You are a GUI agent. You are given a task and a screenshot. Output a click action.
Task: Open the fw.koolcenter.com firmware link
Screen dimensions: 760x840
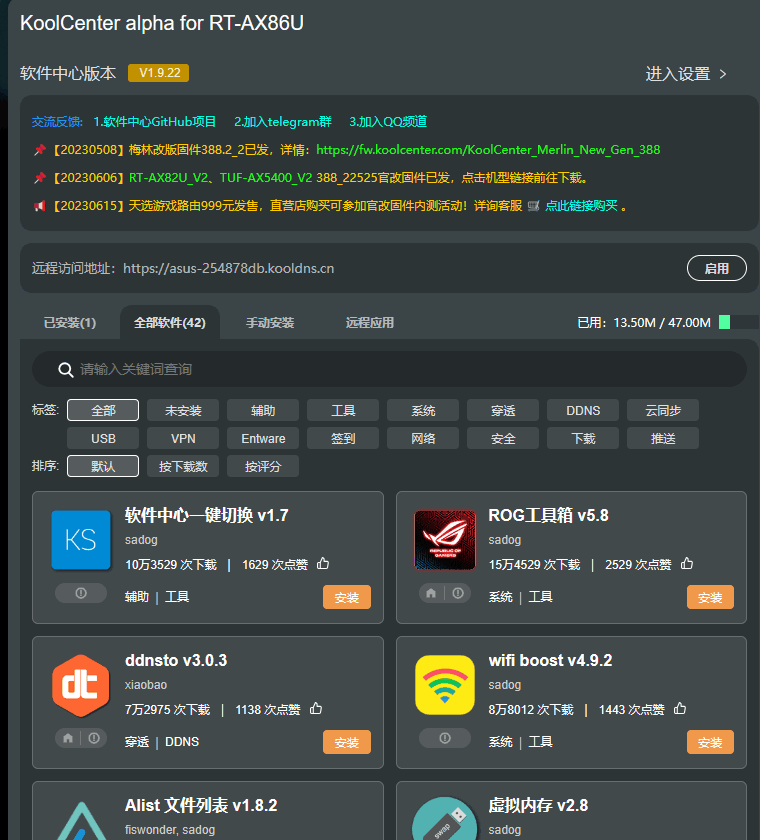[488, 149]
